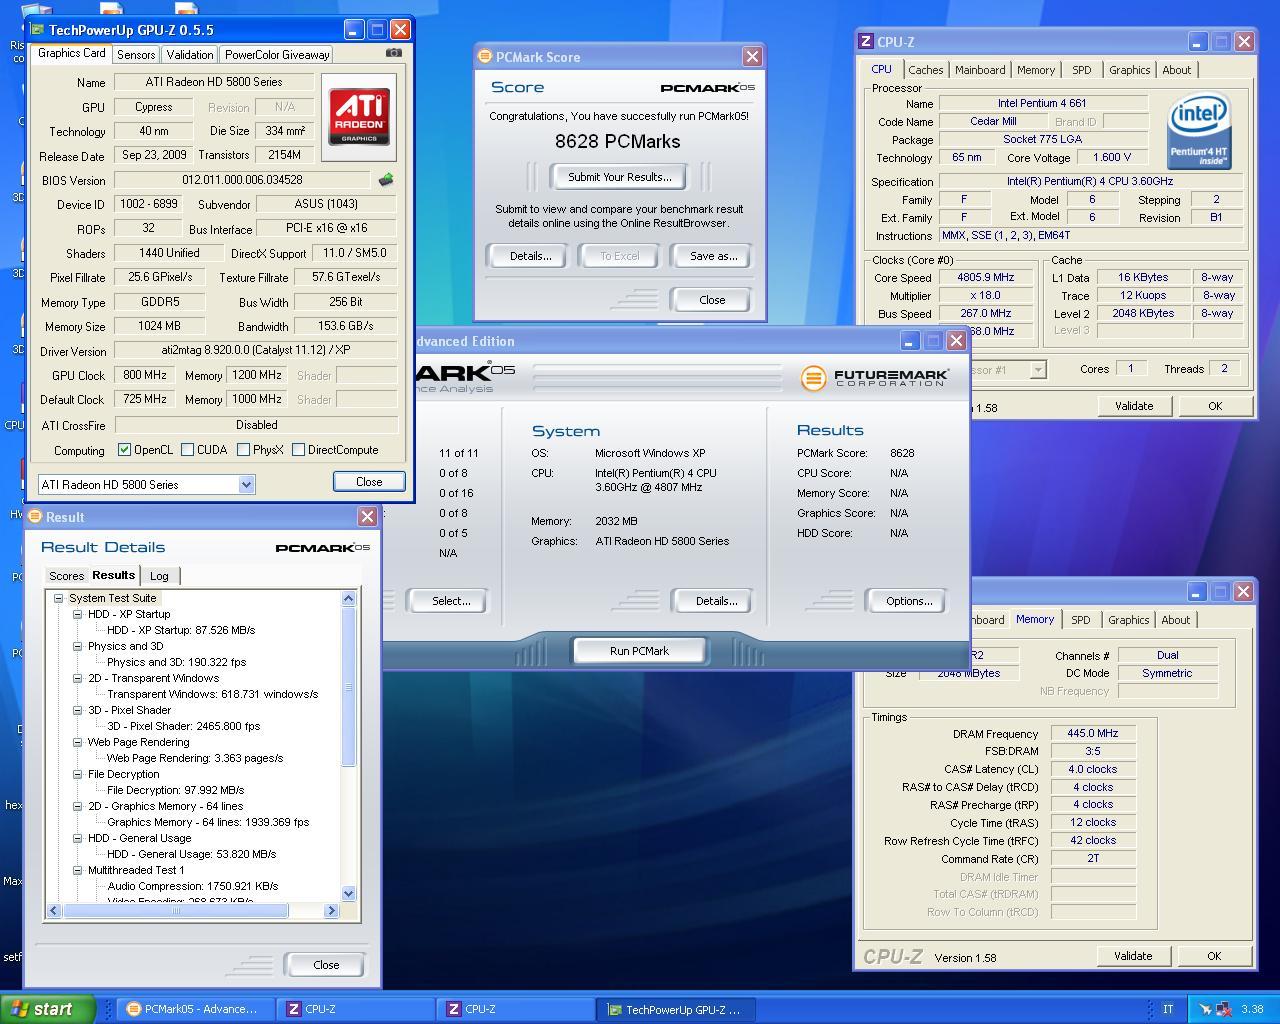Open the PowerColor Giveaway tab
Image resolution: width=1280 pixels, height=1024 pixels.
[x=277, y=55]
